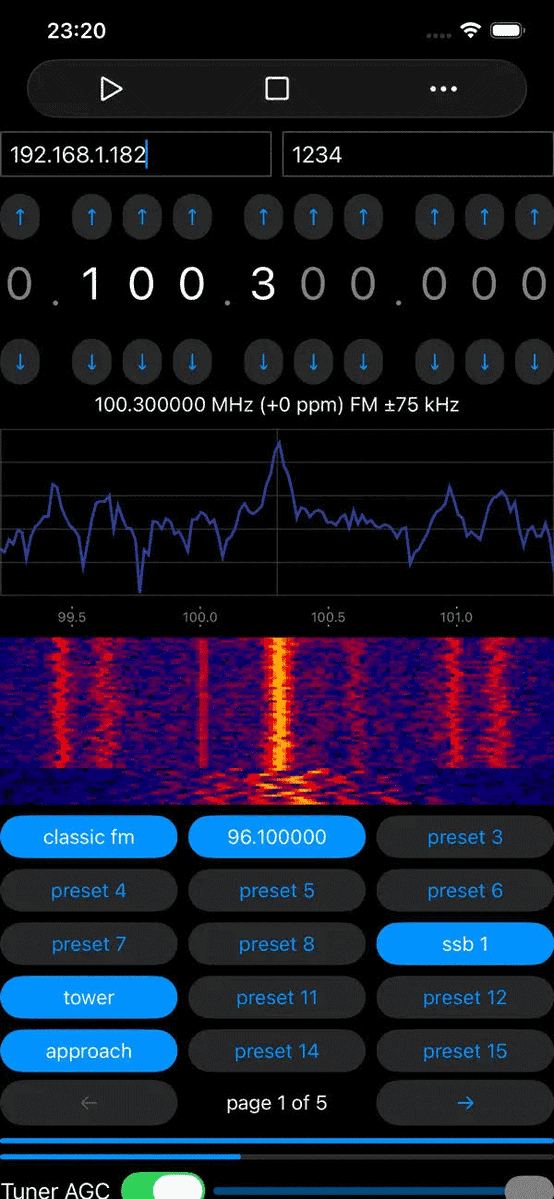Open the three-dots more options menu
The image size is (554, 1199).
point(443,89)
